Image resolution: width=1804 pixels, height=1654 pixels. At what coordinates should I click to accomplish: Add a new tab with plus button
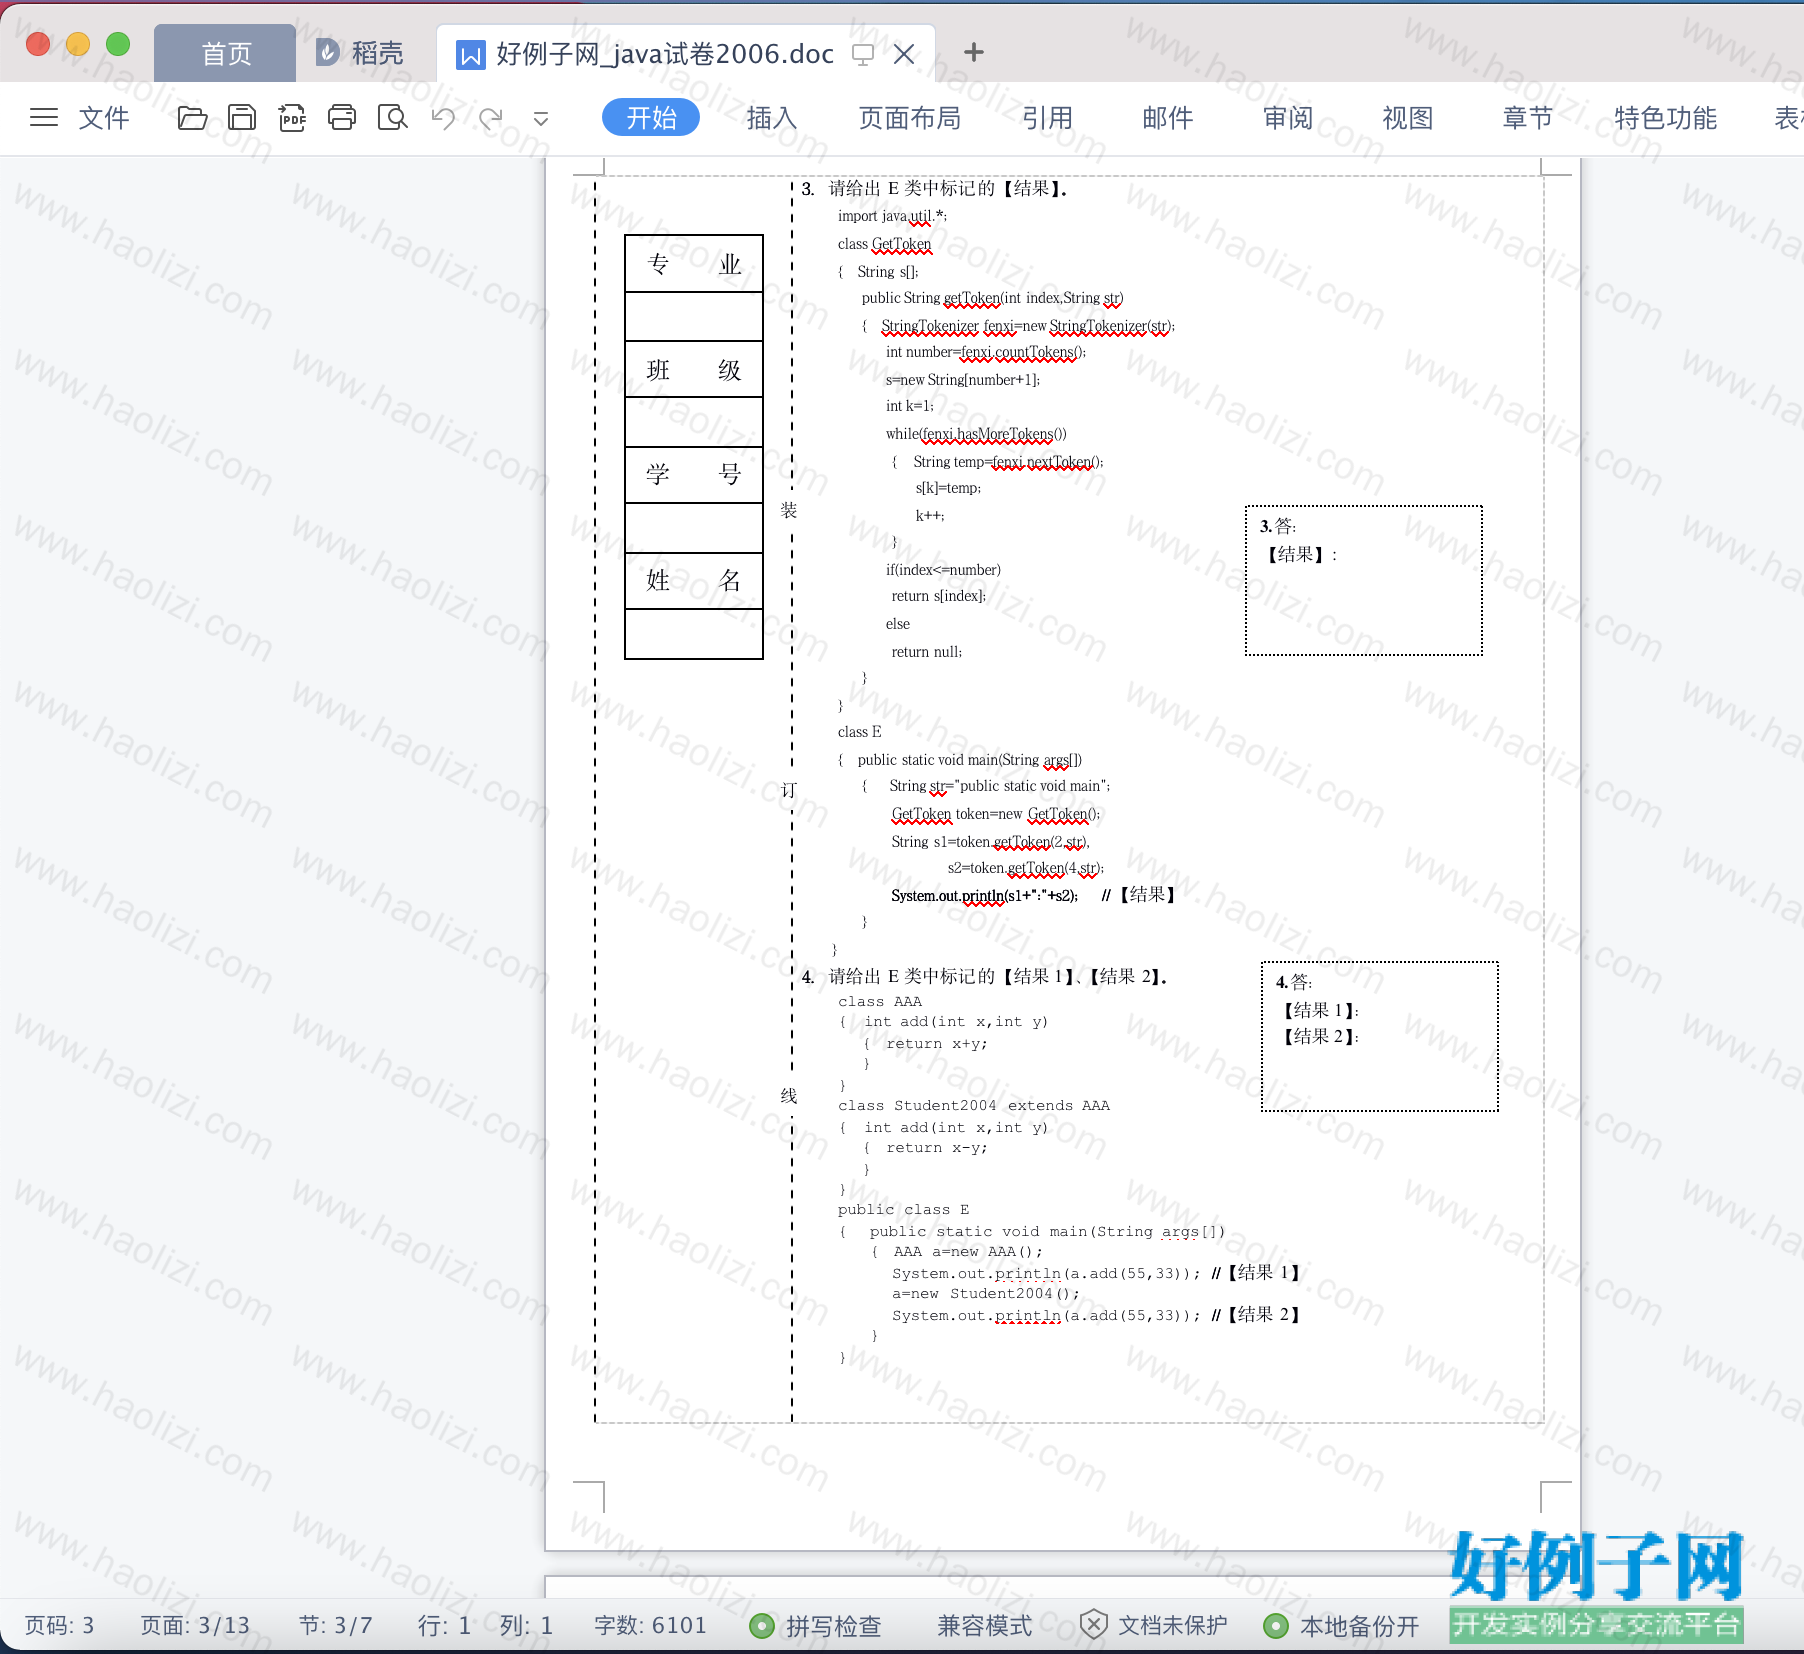click(974, 52)
